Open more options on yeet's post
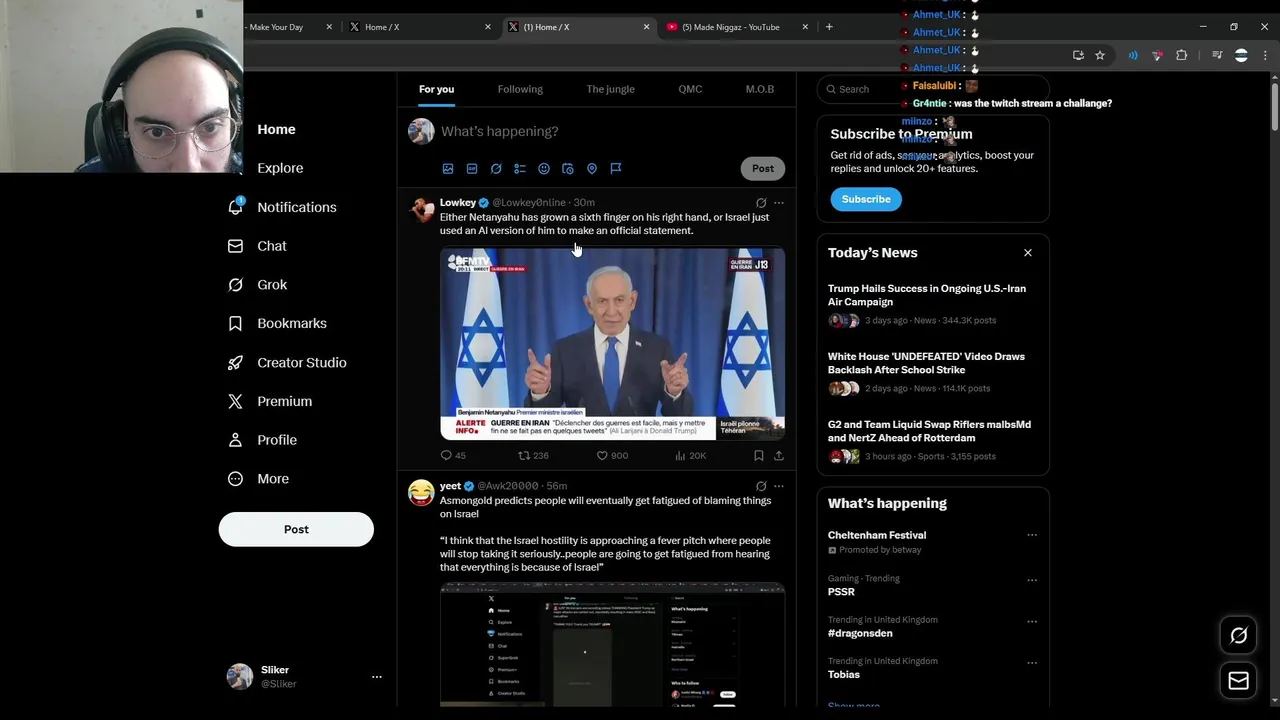This screenshot has width=1280, height=720. (x=779, y=486)
